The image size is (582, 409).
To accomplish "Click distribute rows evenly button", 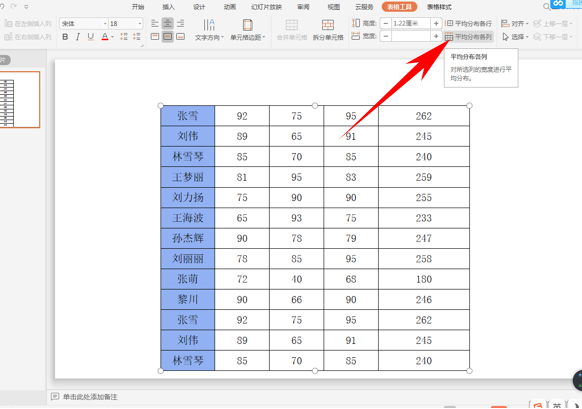I will [469, 24].
